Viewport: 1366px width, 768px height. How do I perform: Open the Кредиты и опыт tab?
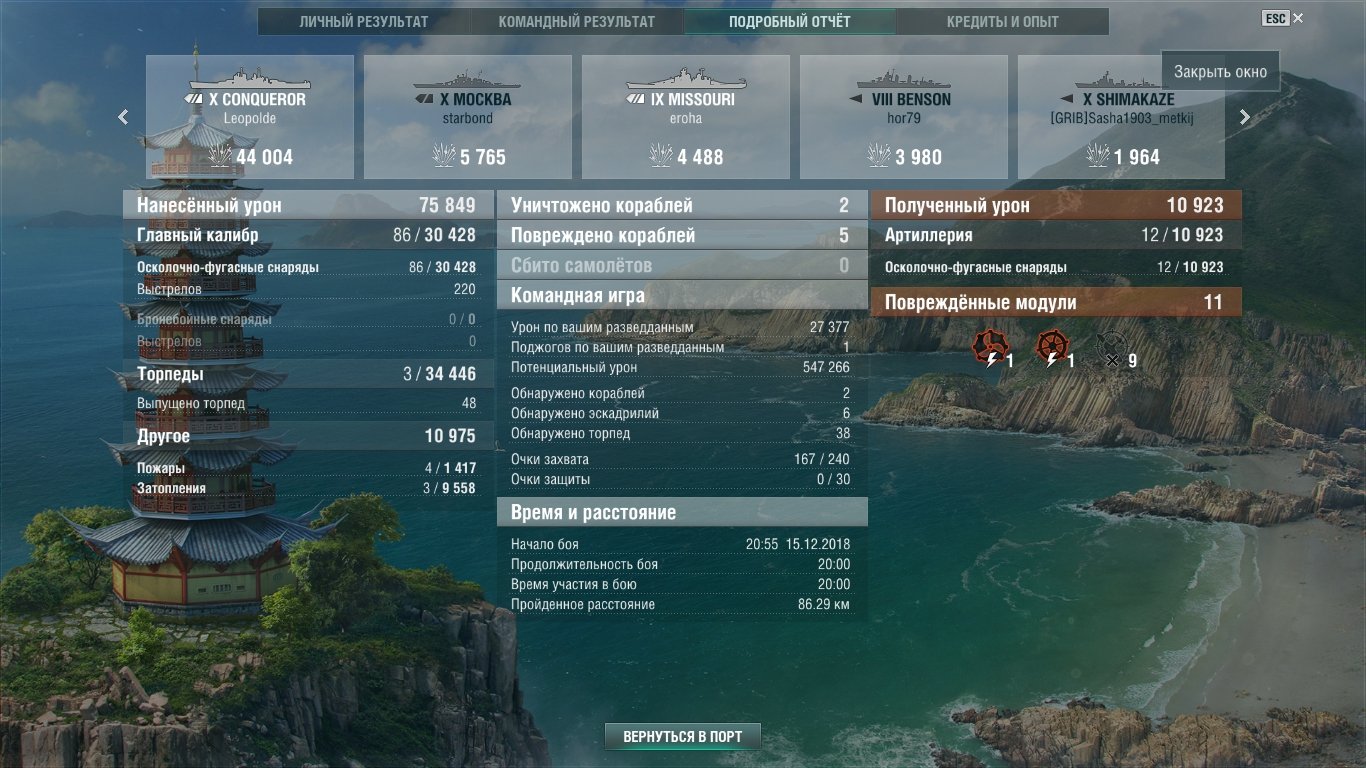(x=1003, y=21)
